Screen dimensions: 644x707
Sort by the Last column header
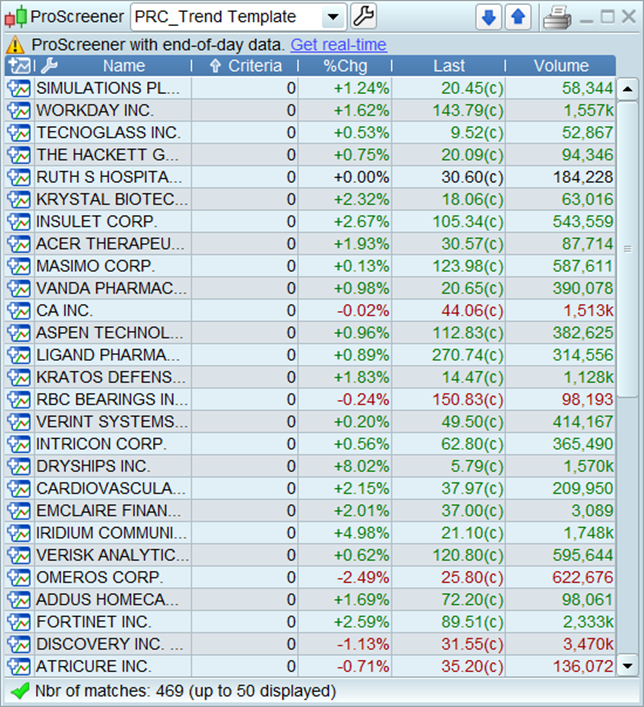(x=449, y=66)
